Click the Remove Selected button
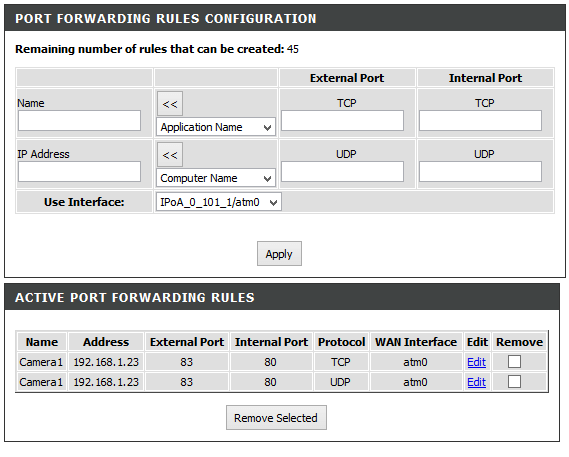This screenshot has height=457, width=569. (276, 418)
